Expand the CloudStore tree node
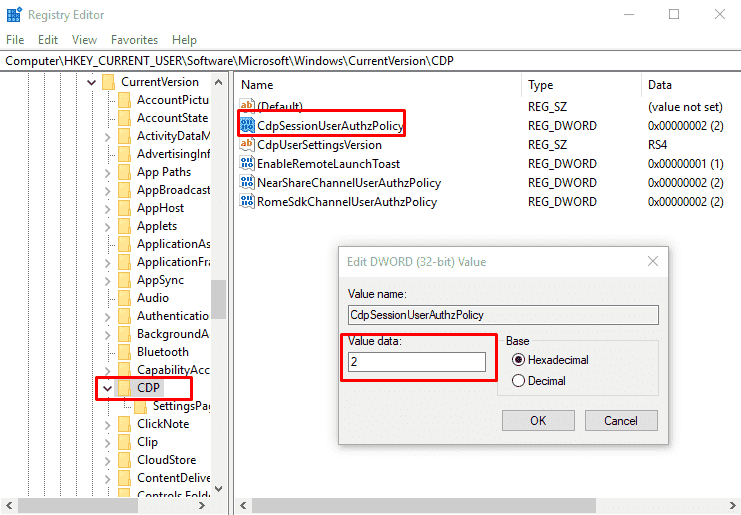741x515 pixels. [108, 460]
